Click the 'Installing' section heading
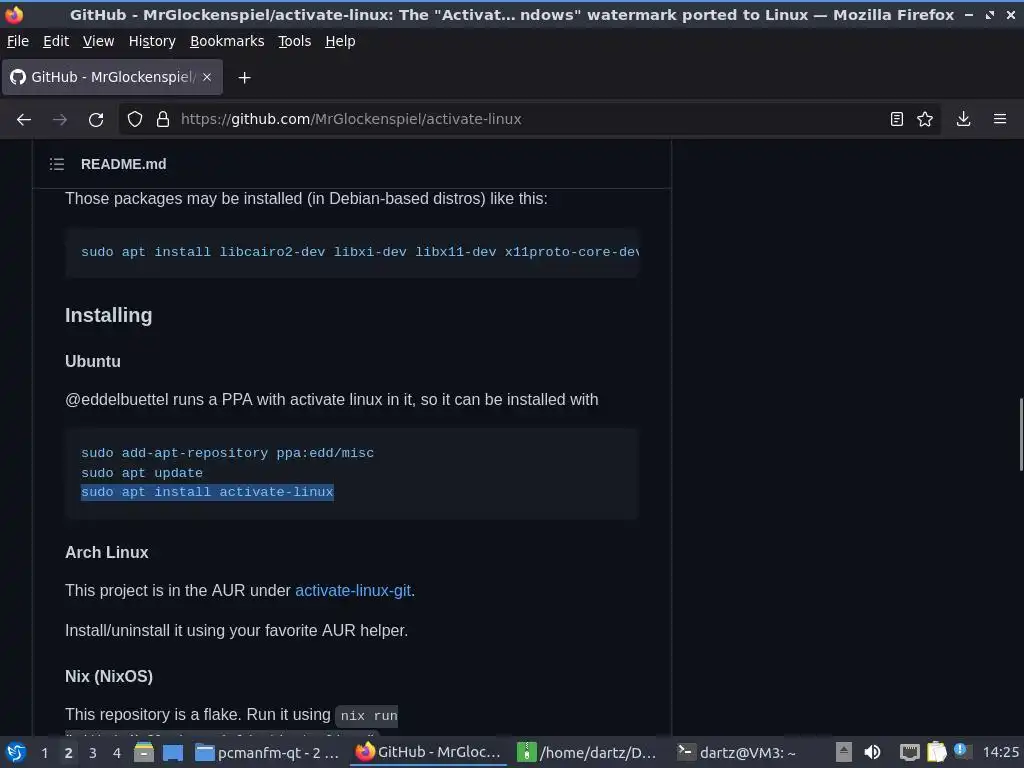Viewport: 1024px width, 768px height. pos(108,315)
